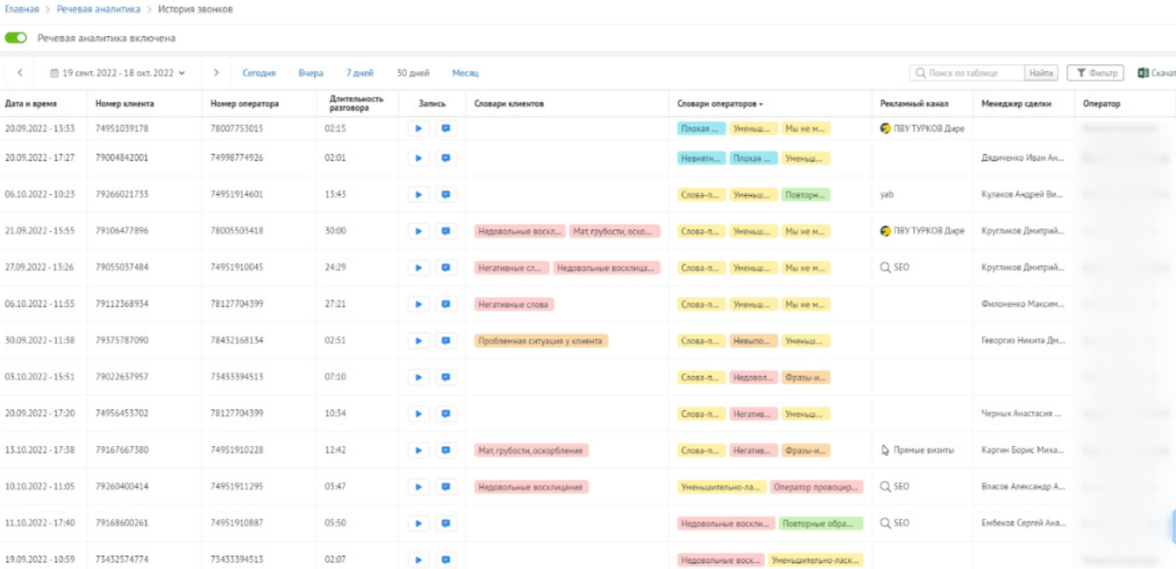
Task: Open transcript for call from 79004842001
Action: click(x=445, y=158)
